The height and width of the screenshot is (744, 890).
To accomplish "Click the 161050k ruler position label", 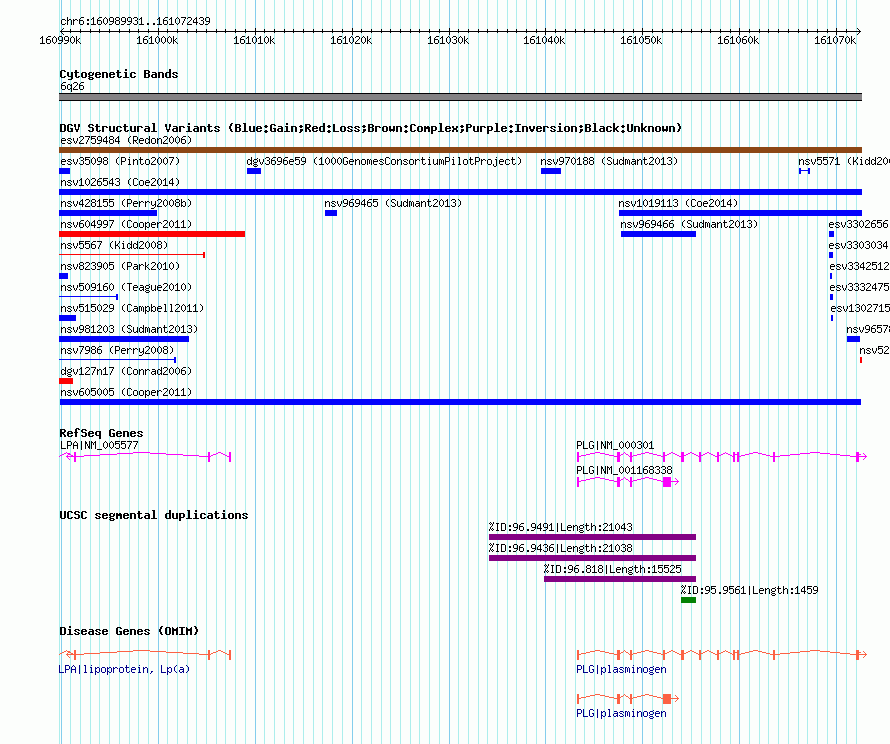I will 641,40.
